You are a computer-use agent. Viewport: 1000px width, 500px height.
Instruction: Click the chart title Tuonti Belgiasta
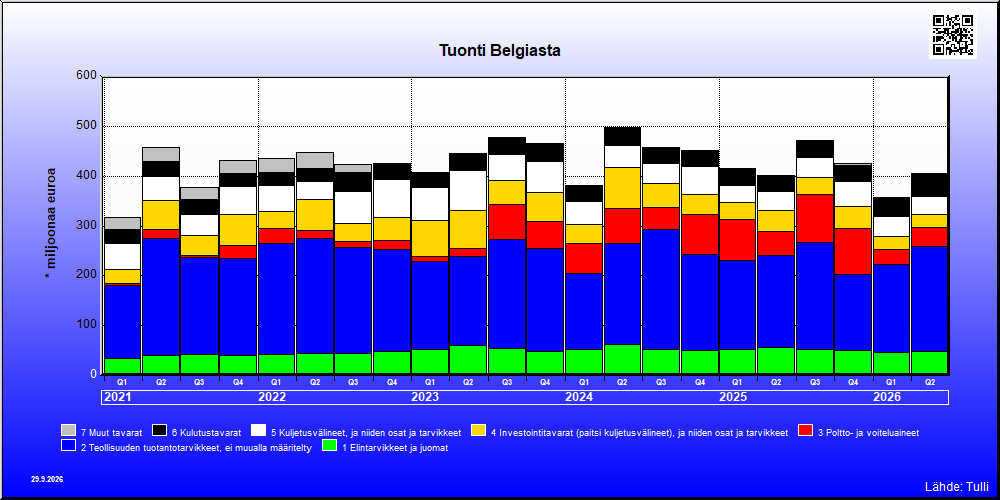(x=500, y=51)
